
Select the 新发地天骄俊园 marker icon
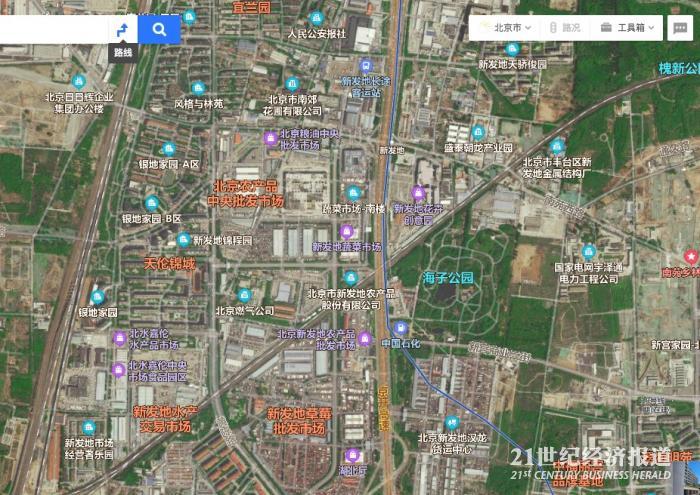[512, 49]
